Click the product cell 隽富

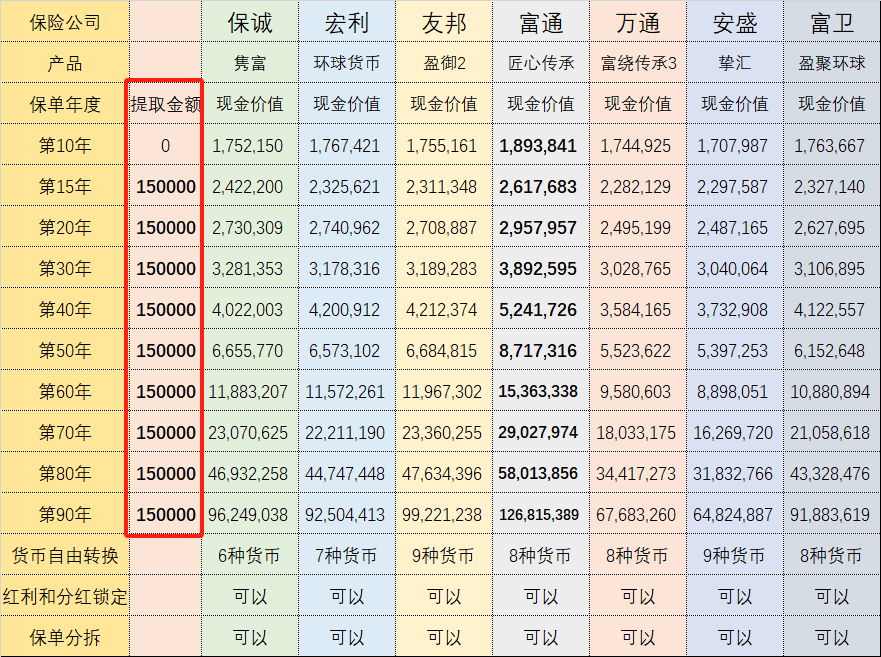click(250, 63)
